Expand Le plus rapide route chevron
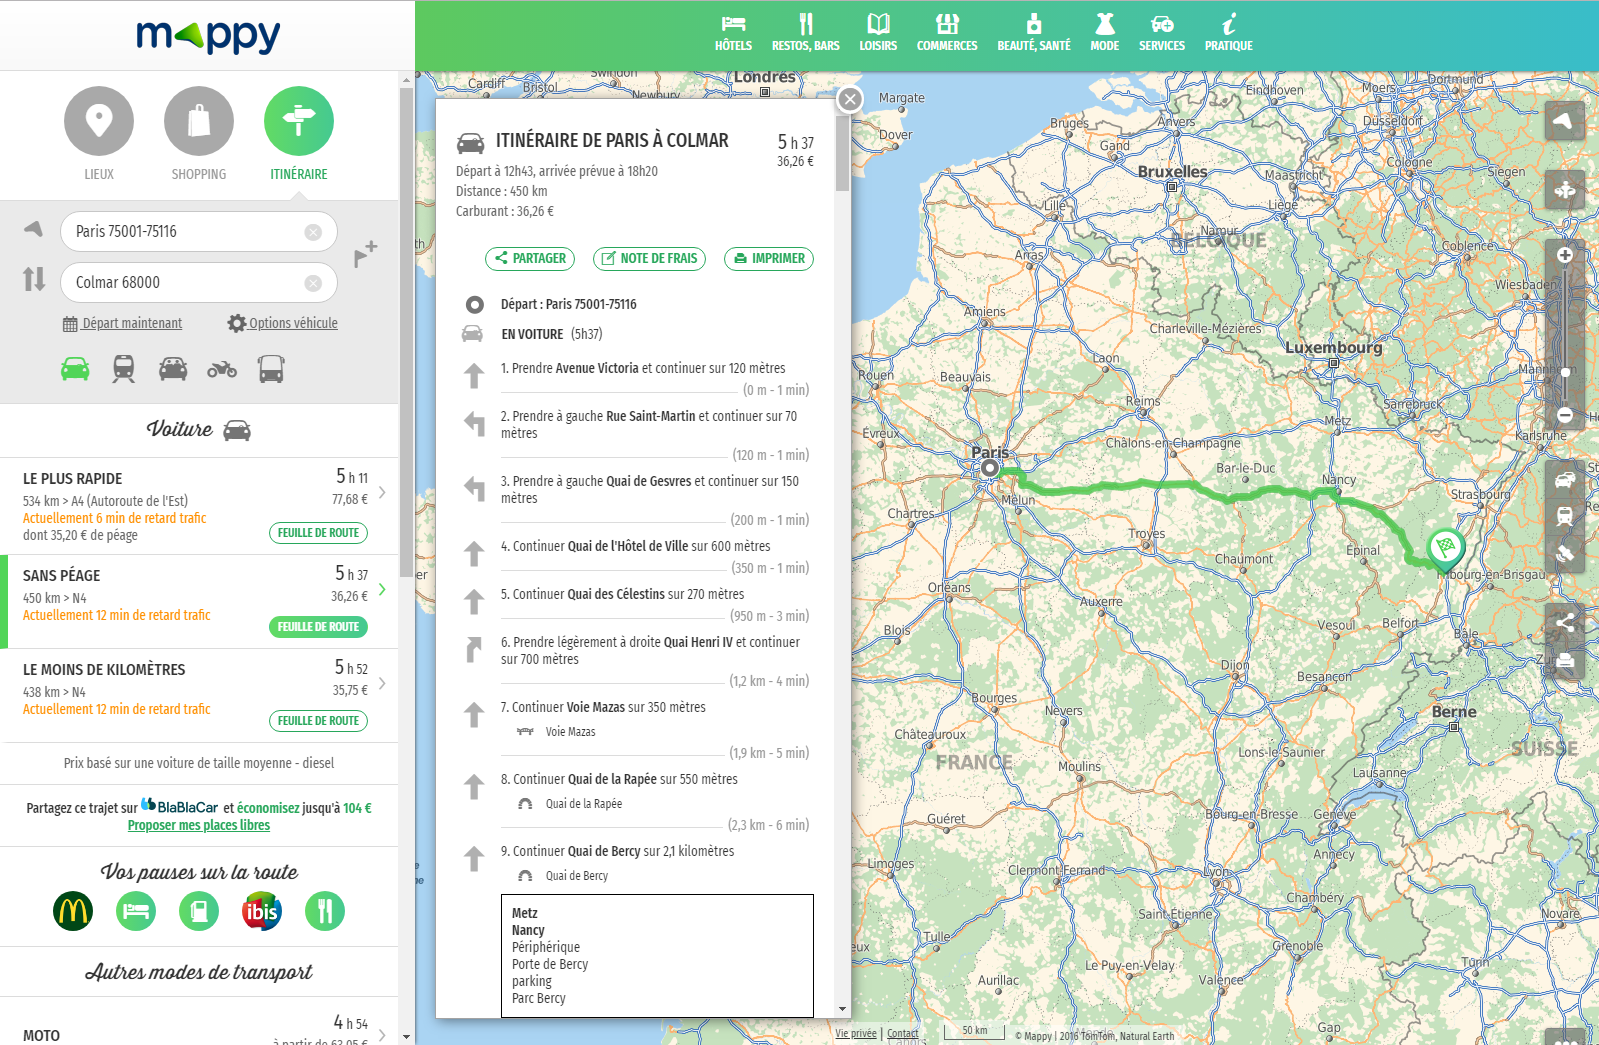Screen dimensions: 1599x1045 (x=382, y=492)
